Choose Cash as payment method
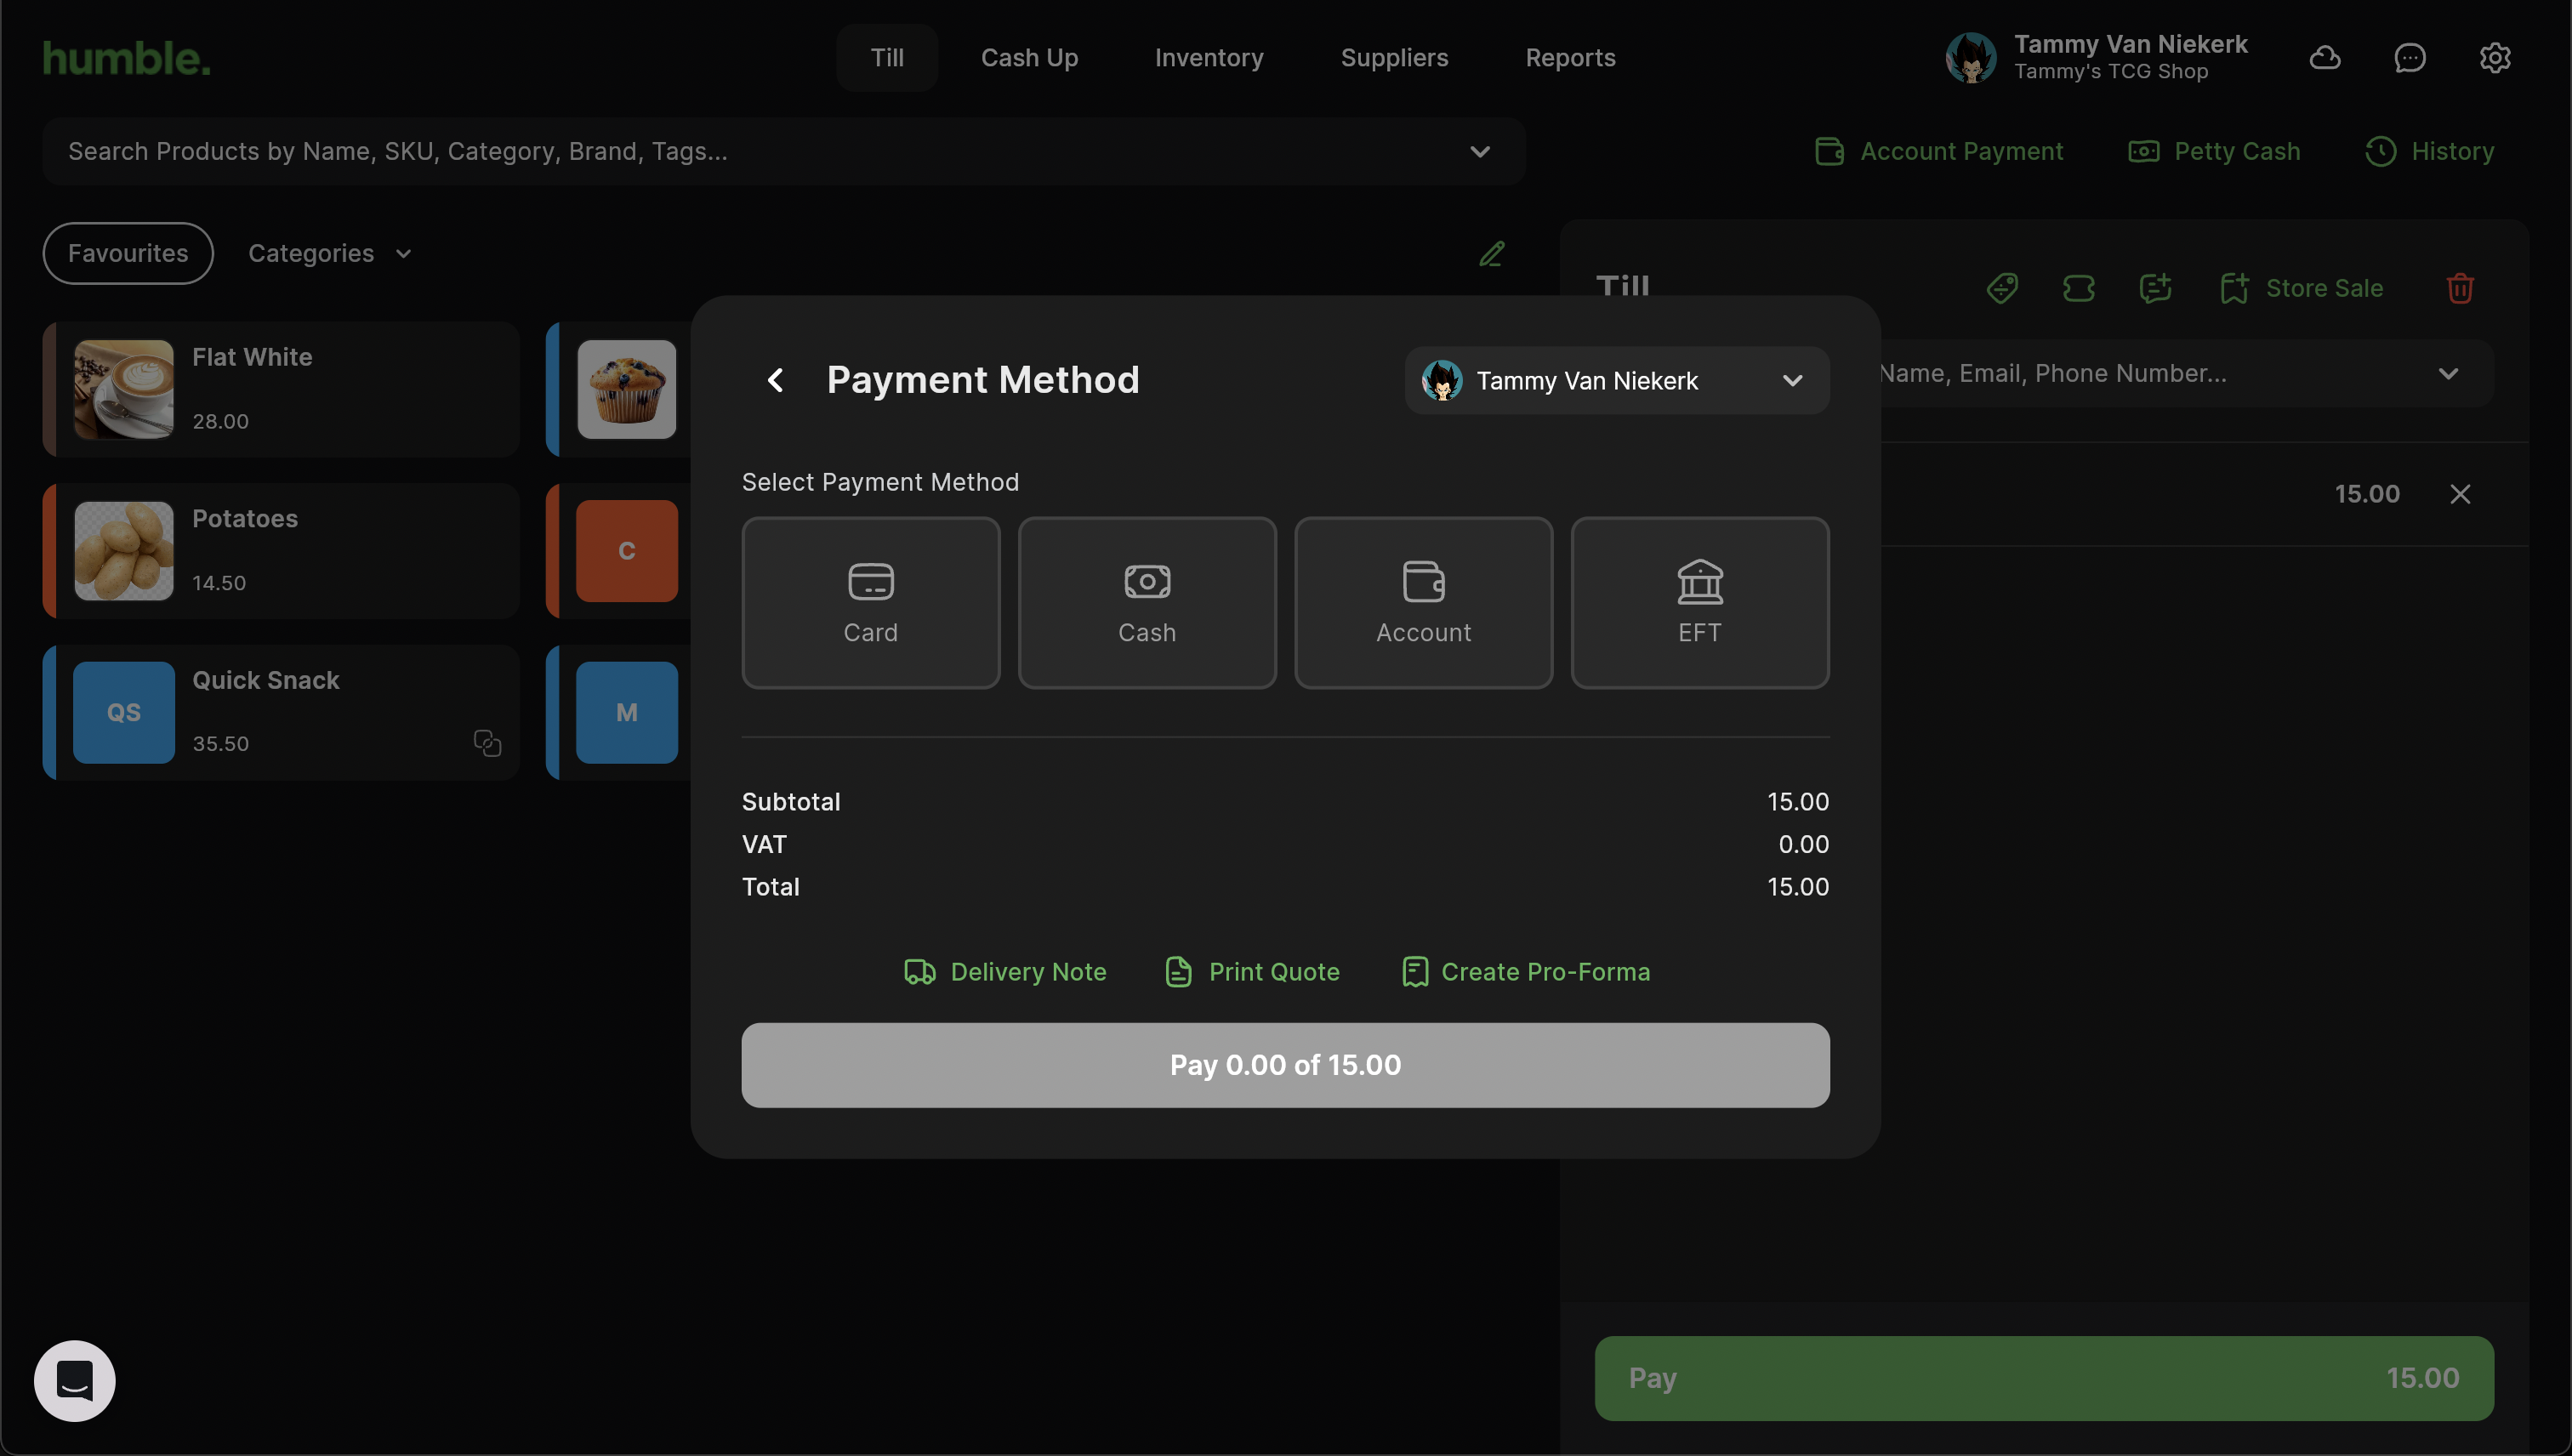The width and height of the screenshot is (2572, 1456). (x=1146, y=602)
